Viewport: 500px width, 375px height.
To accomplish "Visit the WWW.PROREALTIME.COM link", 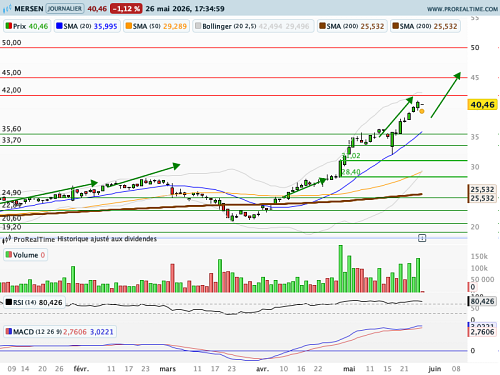I will pos(462,9).
